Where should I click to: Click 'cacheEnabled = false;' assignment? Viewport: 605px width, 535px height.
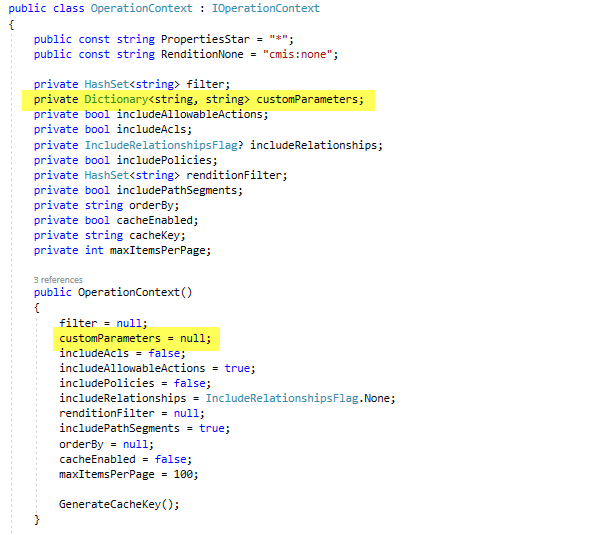(x=125, y=459)
